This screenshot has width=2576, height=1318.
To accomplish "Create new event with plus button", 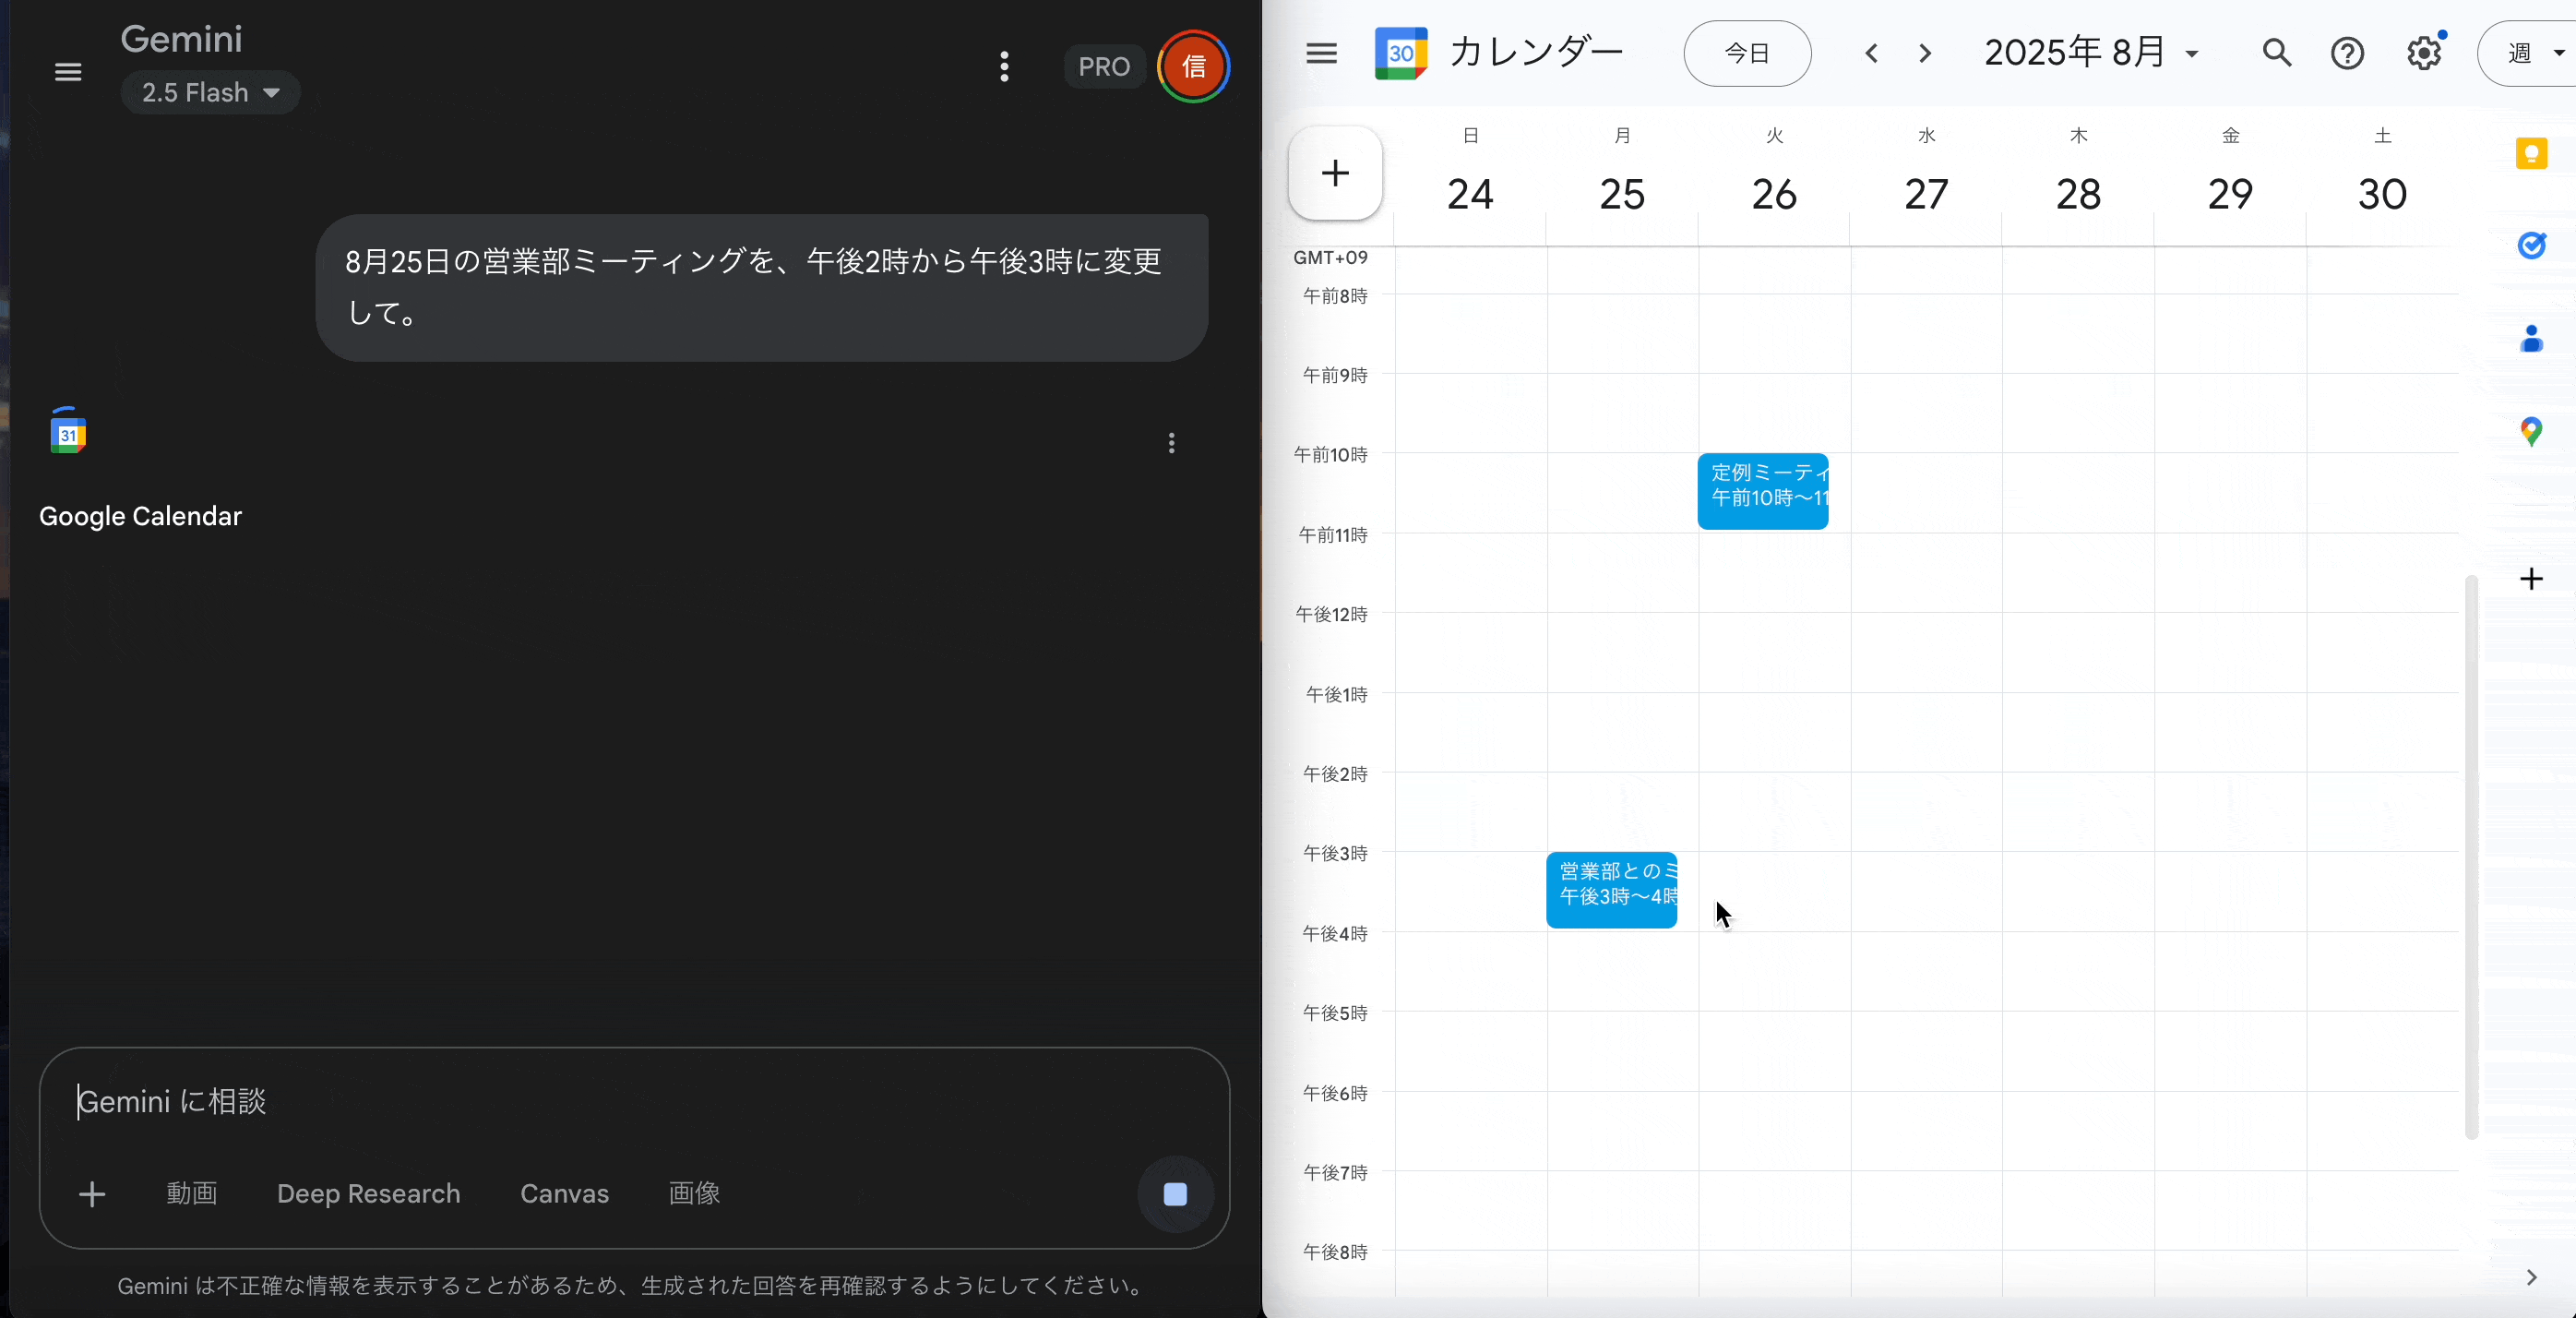I will coord(1335,173).
